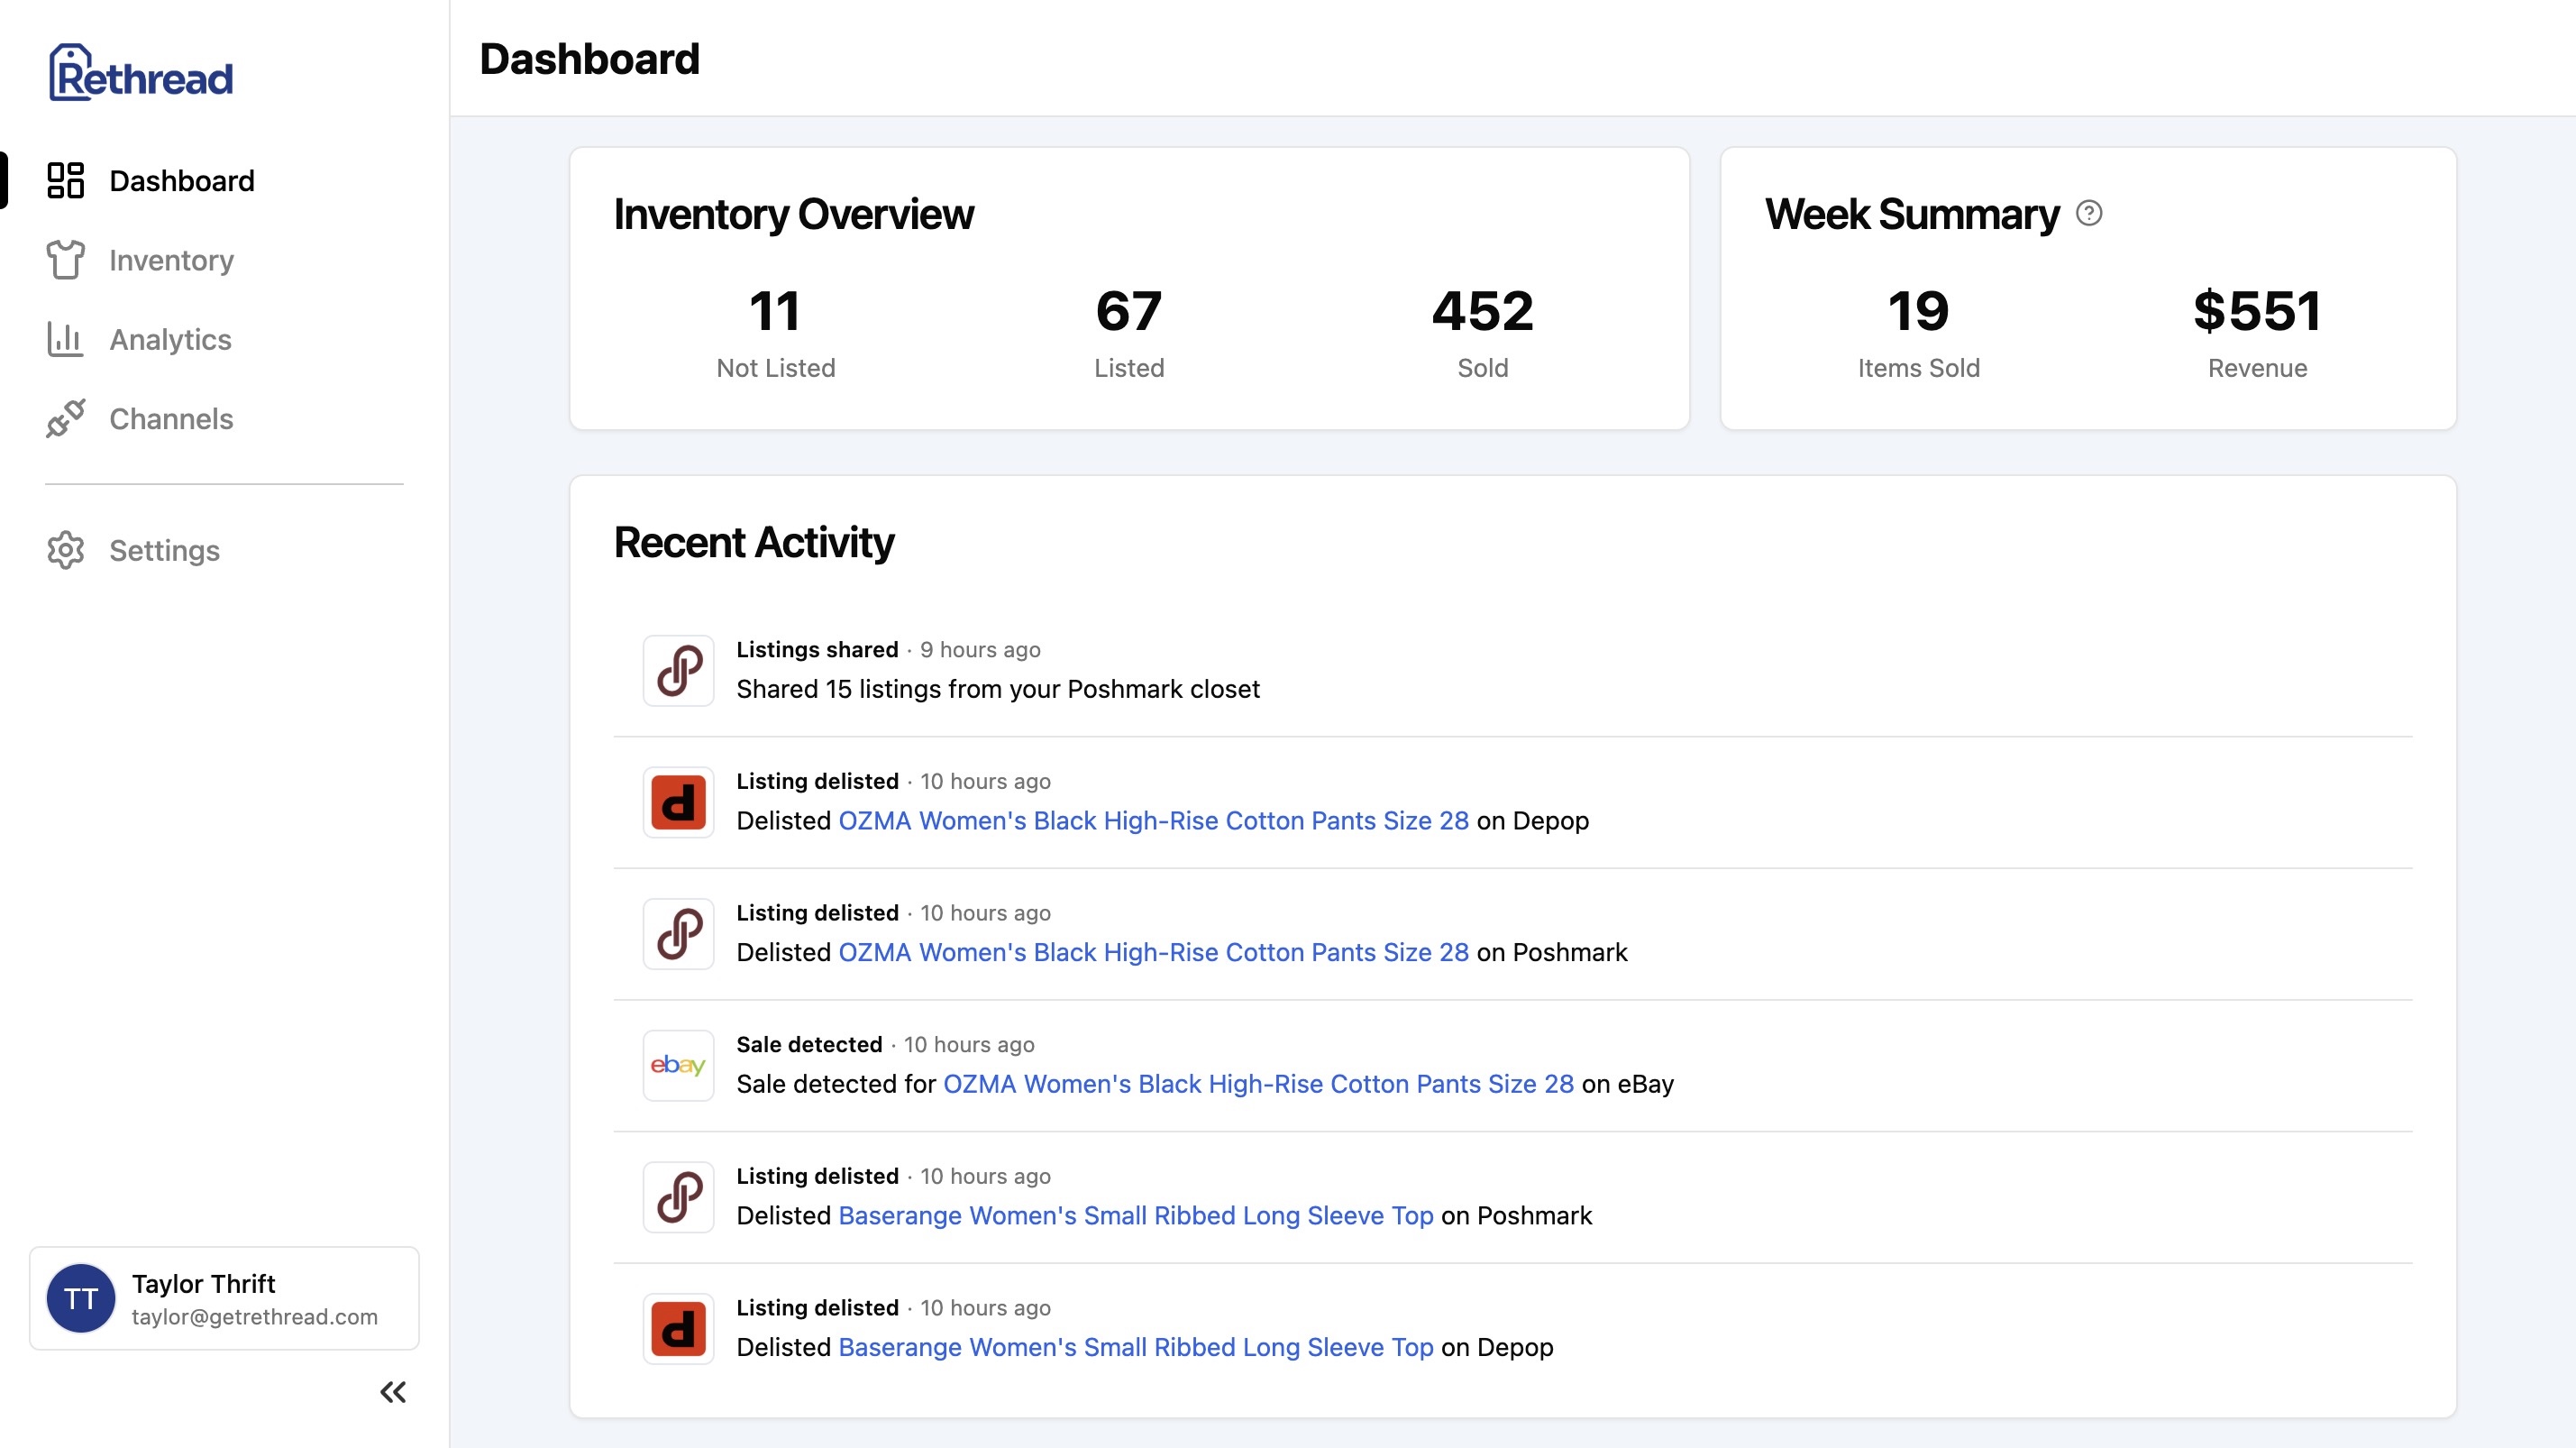Collapse the sidebar with the double-chevron
The image size is (2576, 1448).
pyautogui.click(x=392, y=1392)
